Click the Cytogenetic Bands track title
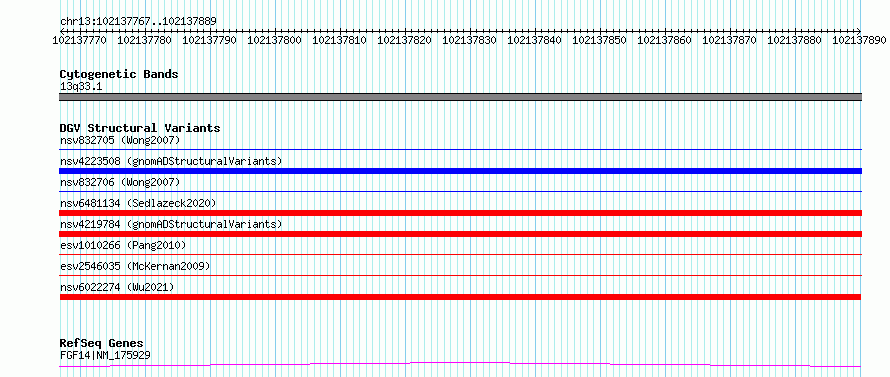The height and width of the screenshot is (377, 890). (119, 74)
